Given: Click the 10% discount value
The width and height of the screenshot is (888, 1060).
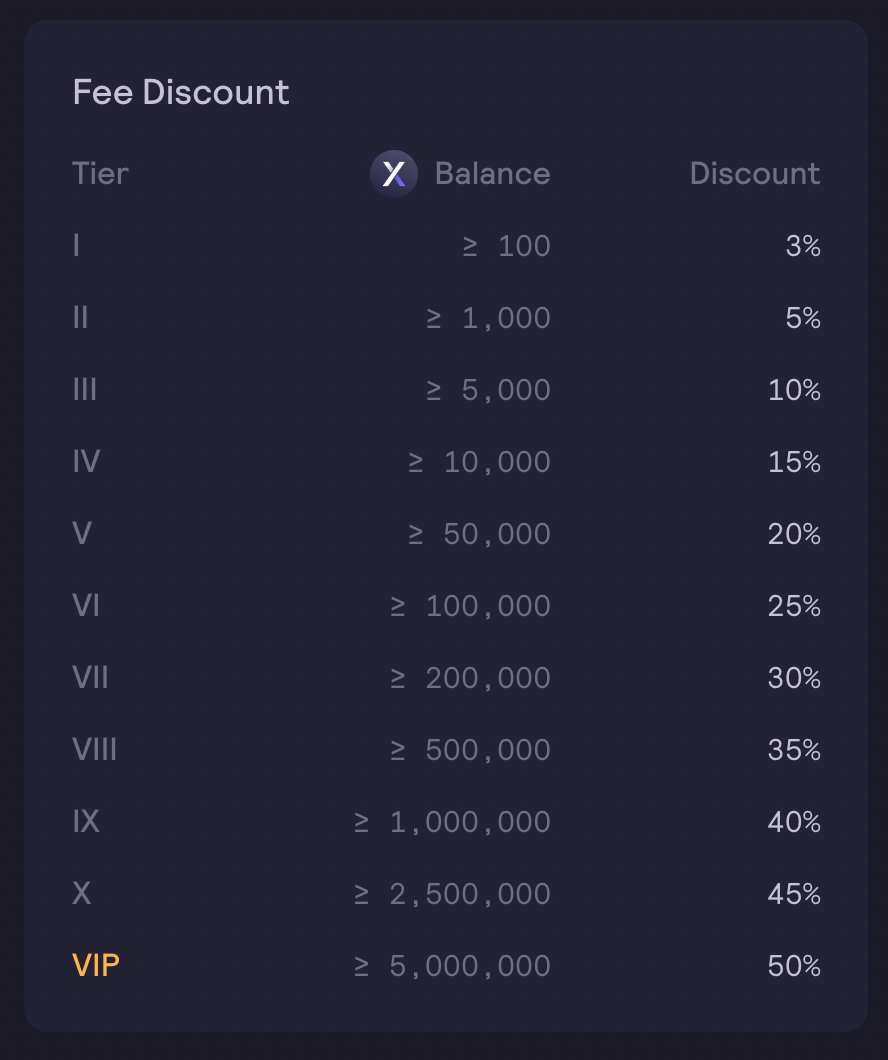Looking at the screenshot, I should (794, 390).
